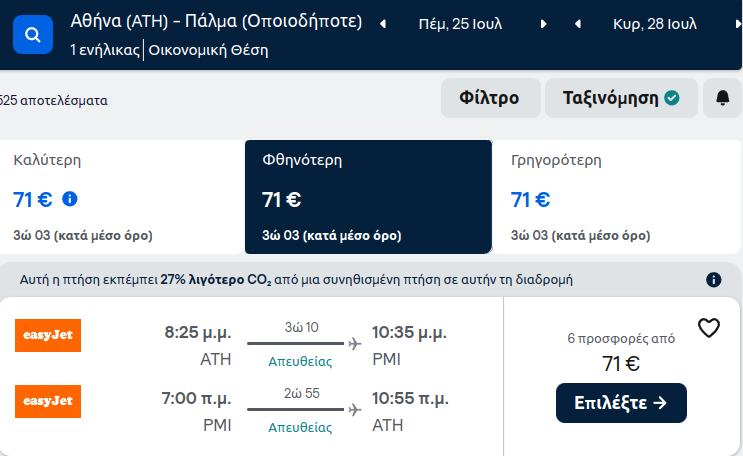Screen dimensions: 743x456
Task: Click the outbound easyJet logo
Action: (48, 335)
